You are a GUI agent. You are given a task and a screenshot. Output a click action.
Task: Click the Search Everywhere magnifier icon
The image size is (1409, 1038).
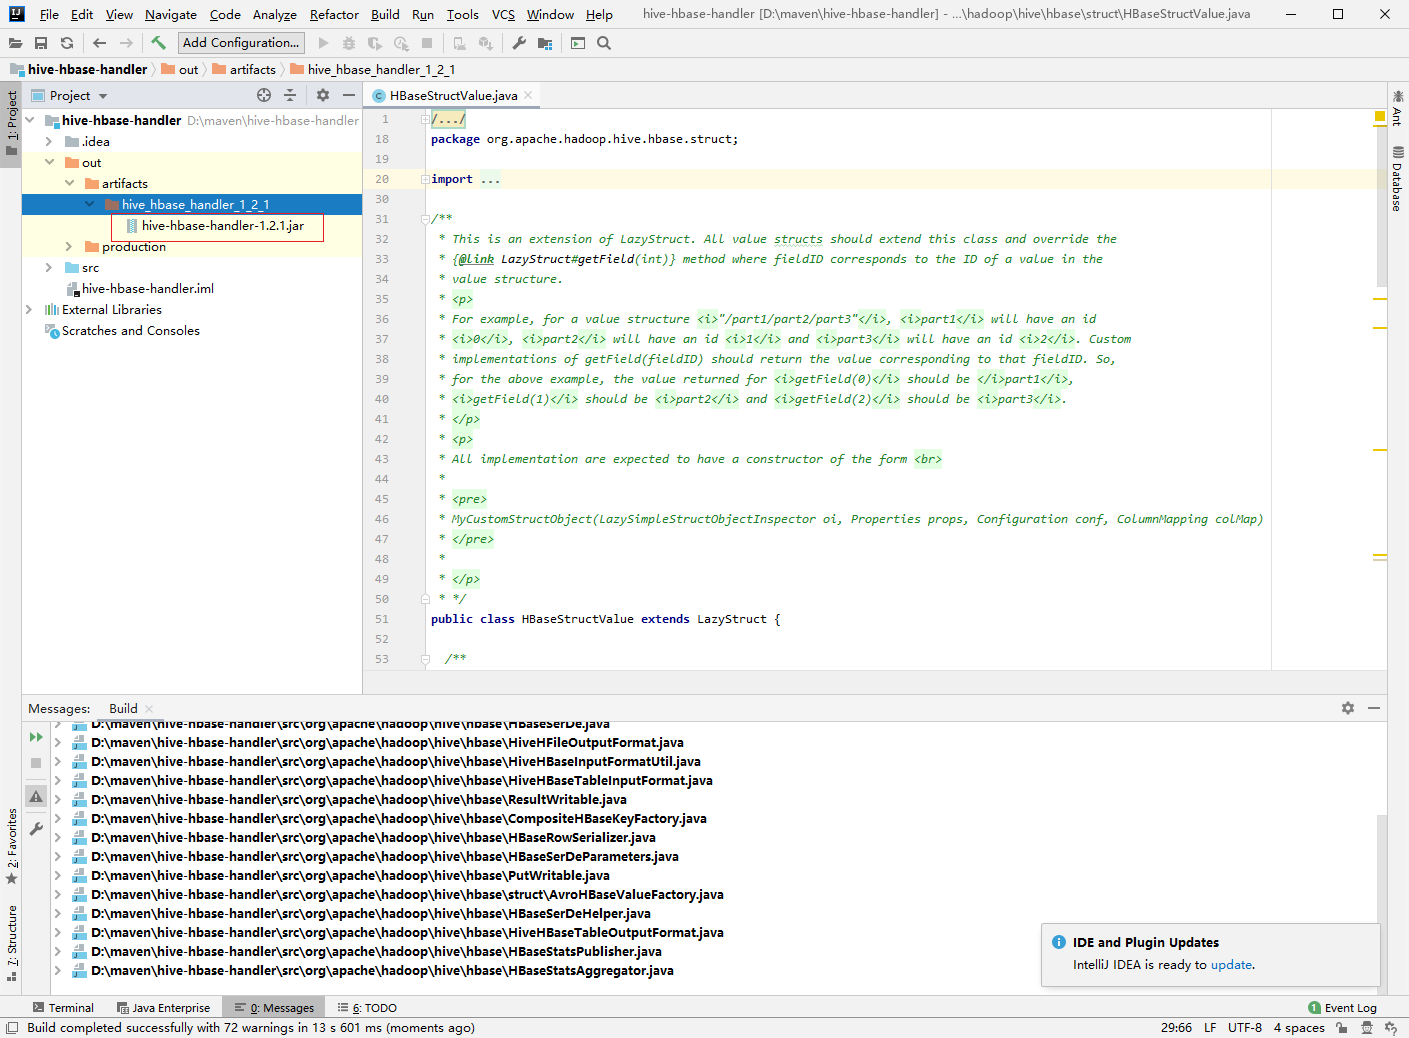click(604, 43)
